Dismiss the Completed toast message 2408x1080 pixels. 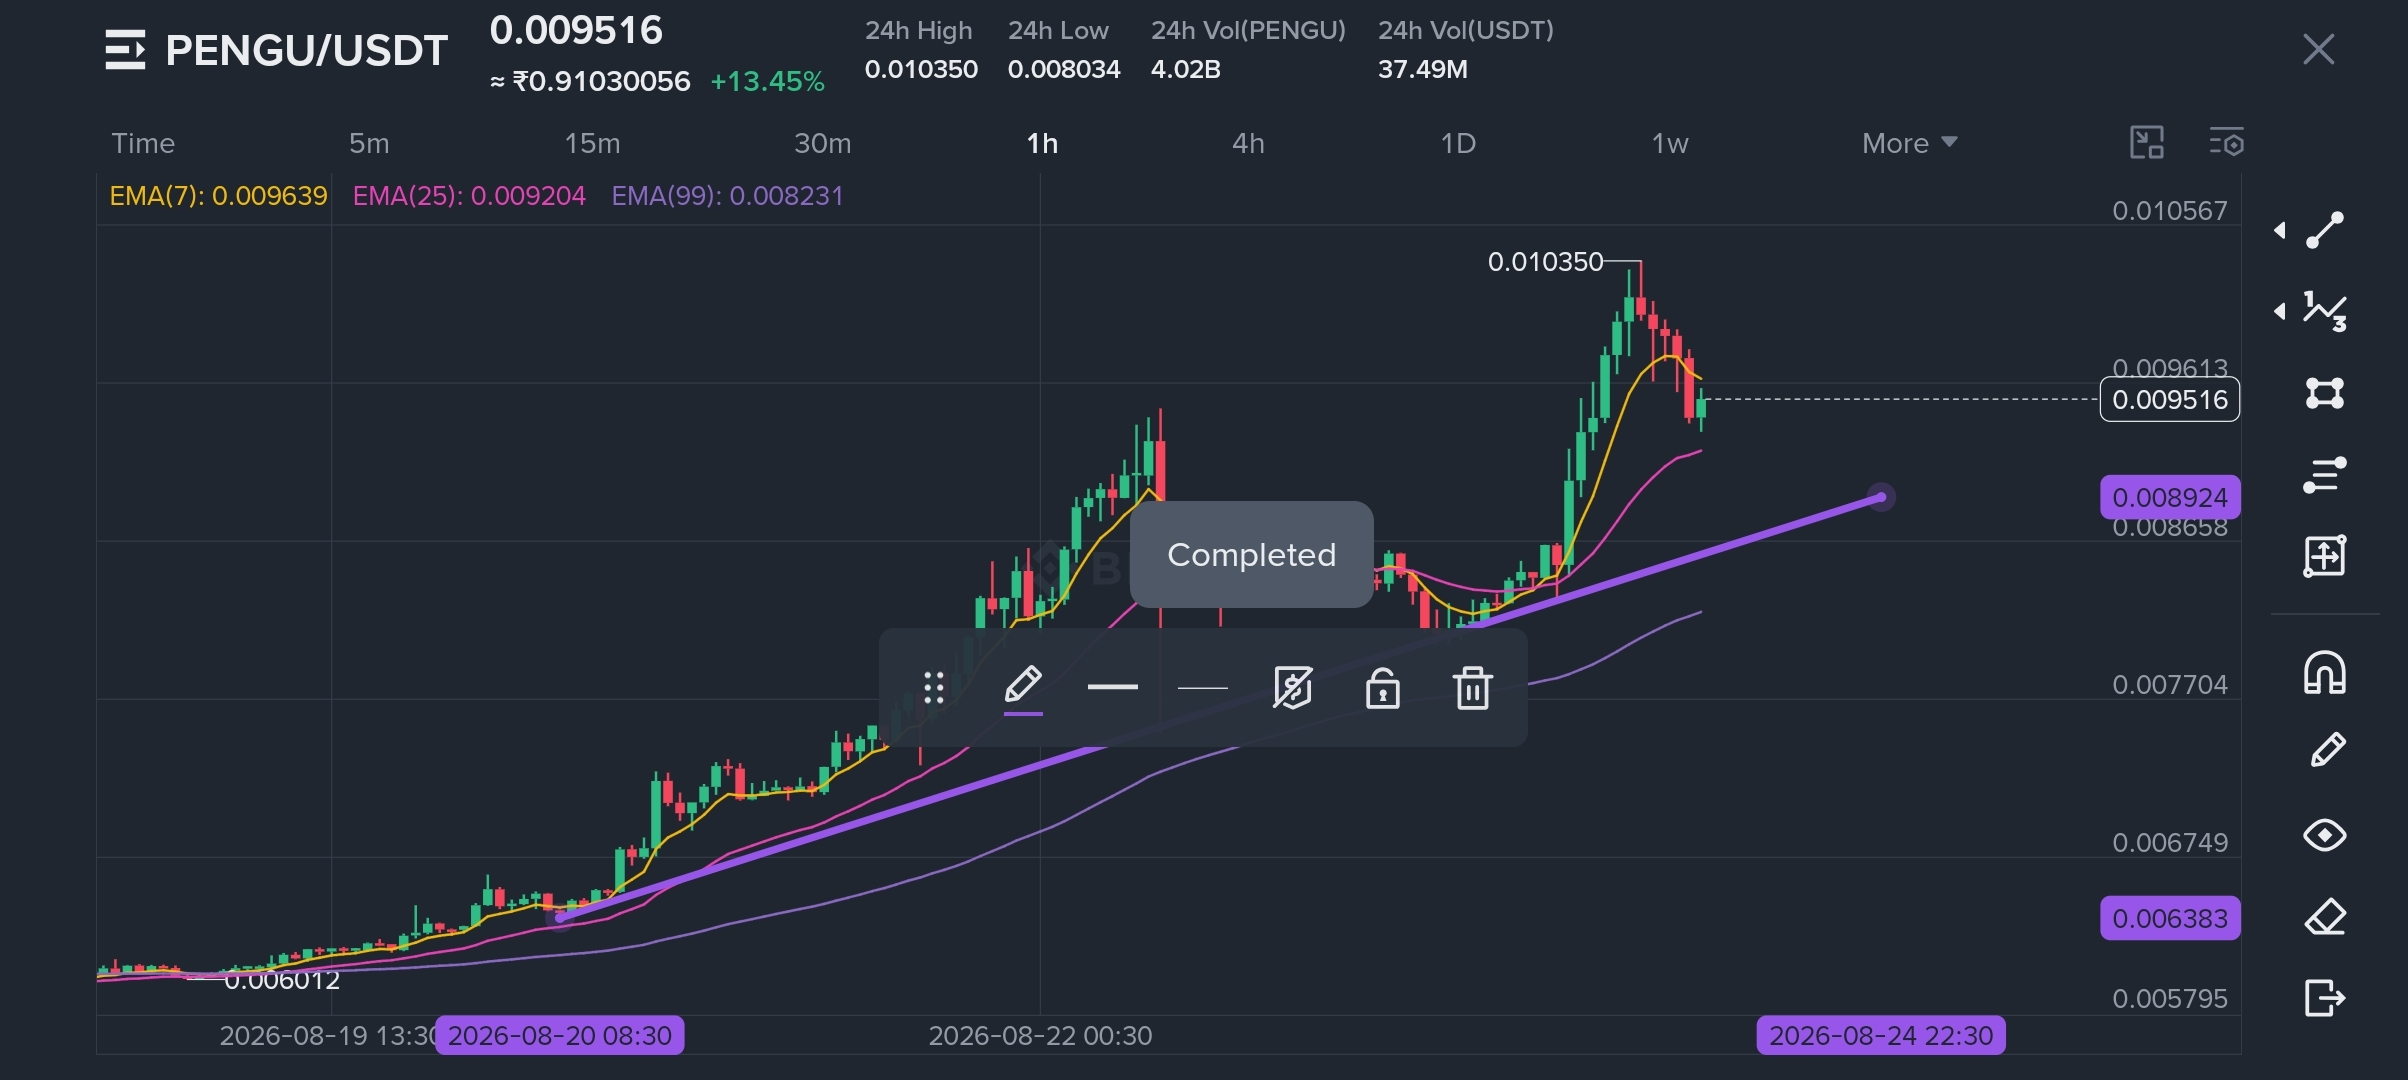pos(1251,554)
